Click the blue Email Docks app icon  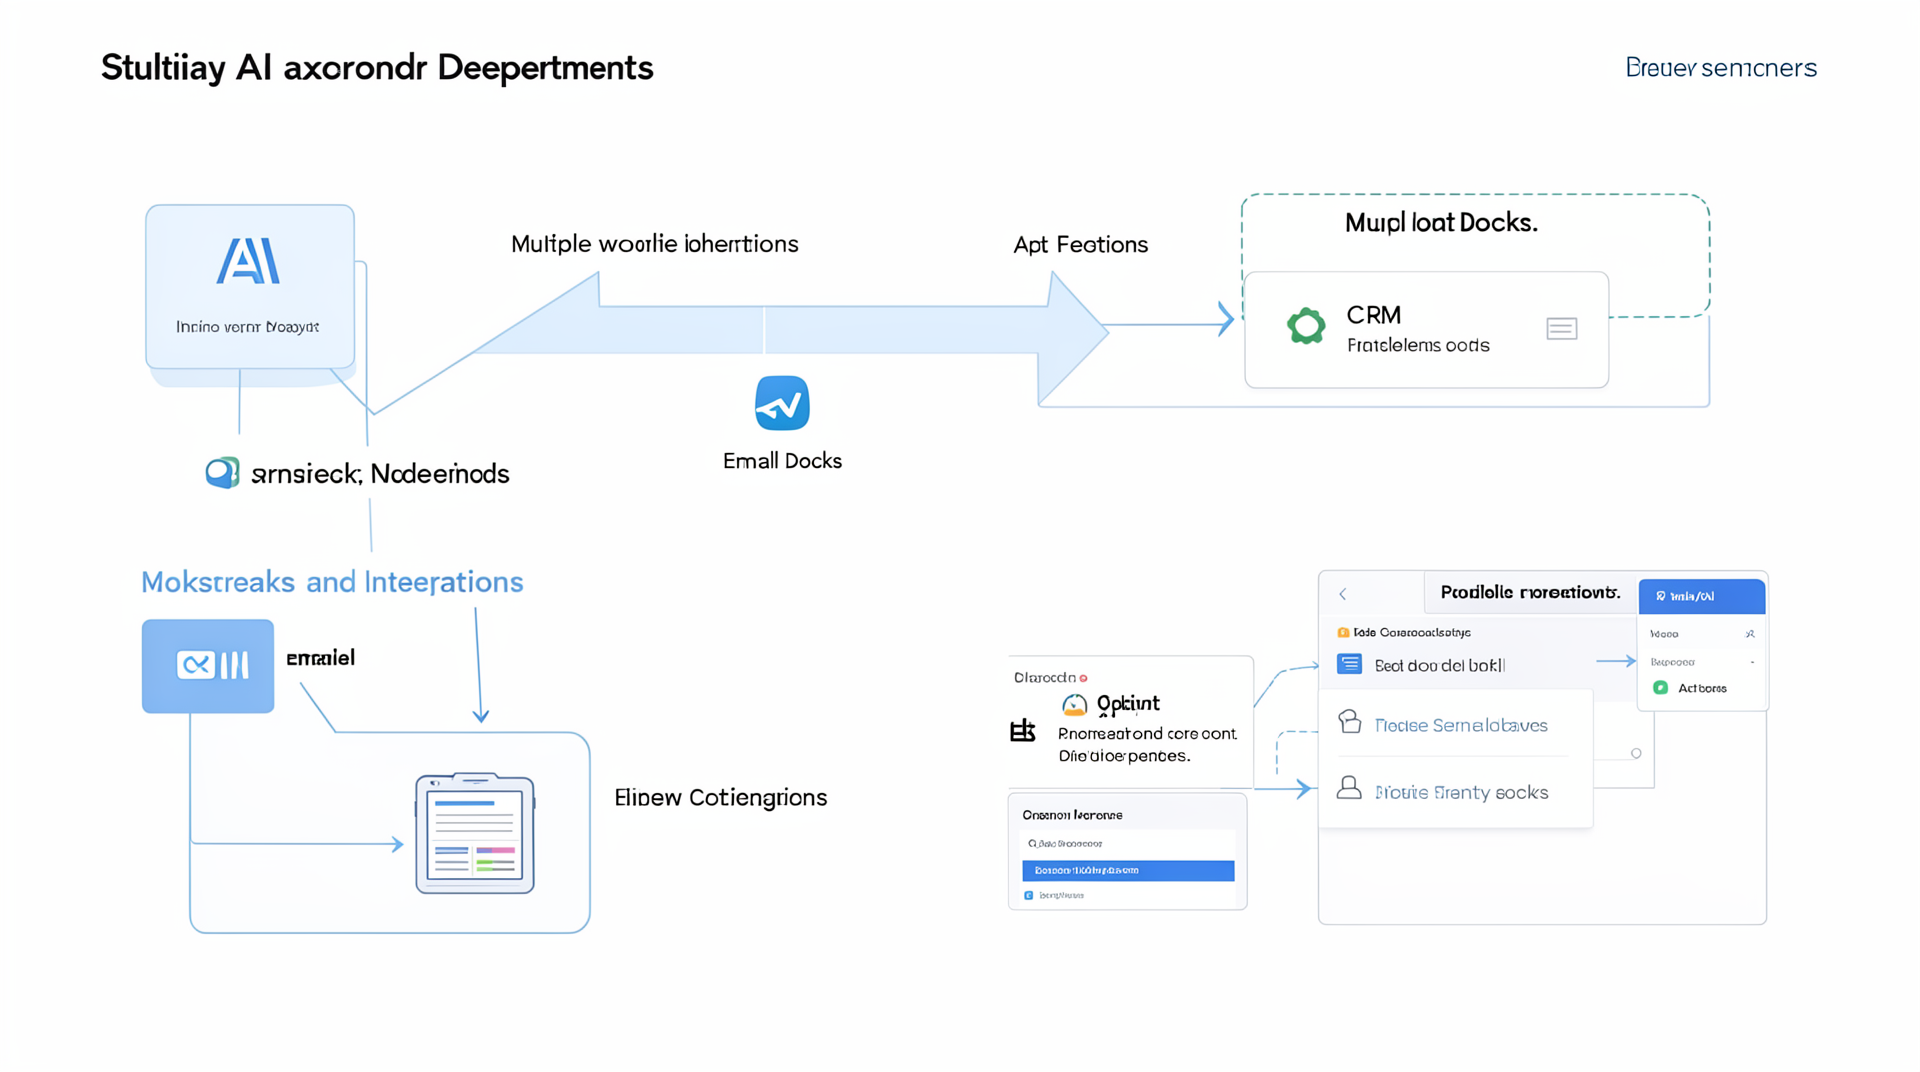(x=782, y=403)
